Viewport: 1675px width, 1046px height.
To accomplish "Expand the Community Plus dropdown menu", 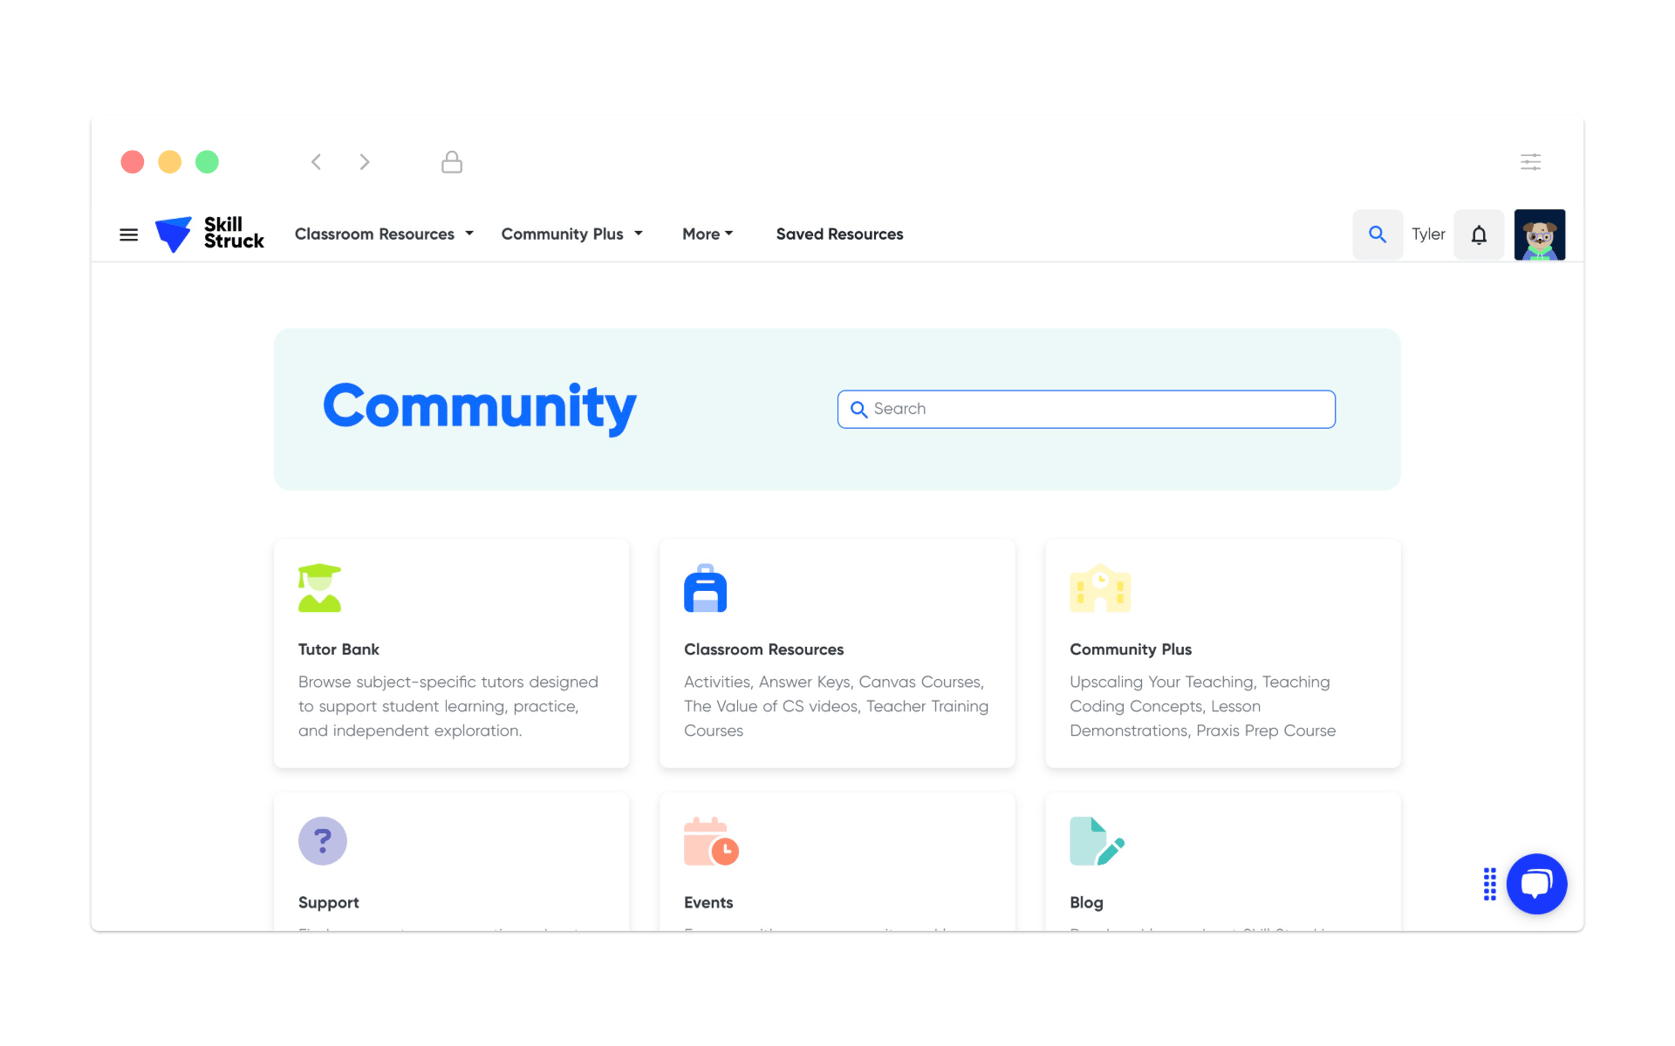I will pyautogui.click(x=571, y=234).
